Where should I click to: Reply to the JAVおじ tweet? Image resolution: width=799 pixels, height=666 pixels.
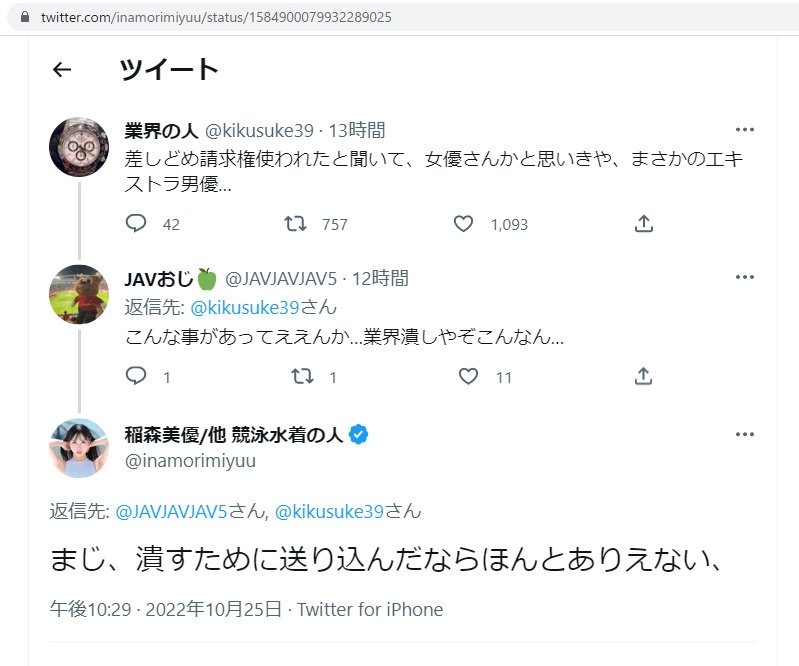tap(137, 377)
